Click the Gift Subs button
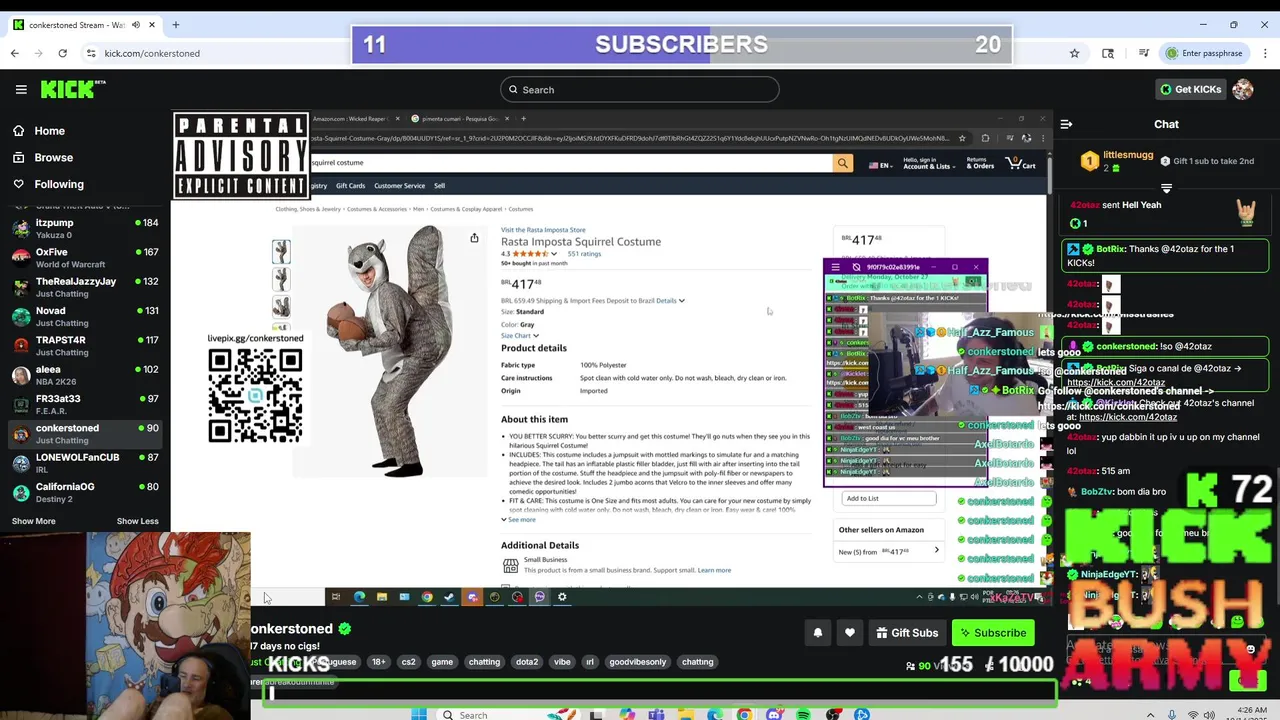Image resolution: width=1280 pixels, height=720 pixels. coord(907,633)
